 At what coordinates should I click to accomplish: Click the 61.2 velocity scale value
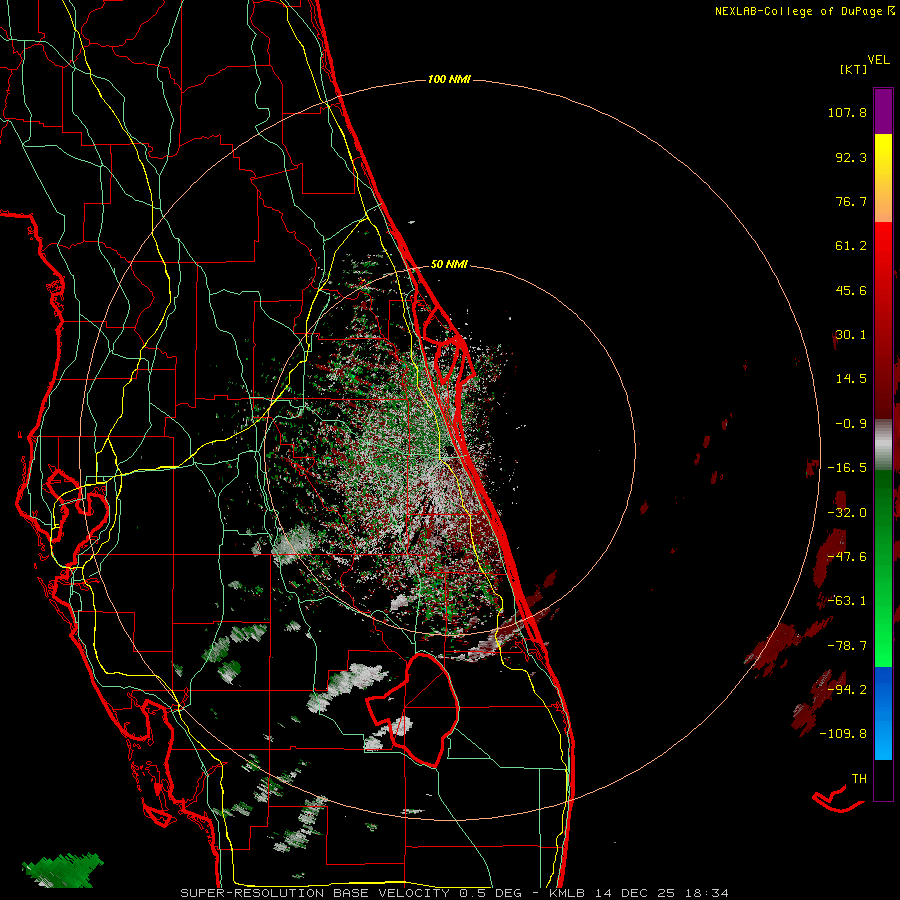[x=851, y=246]
